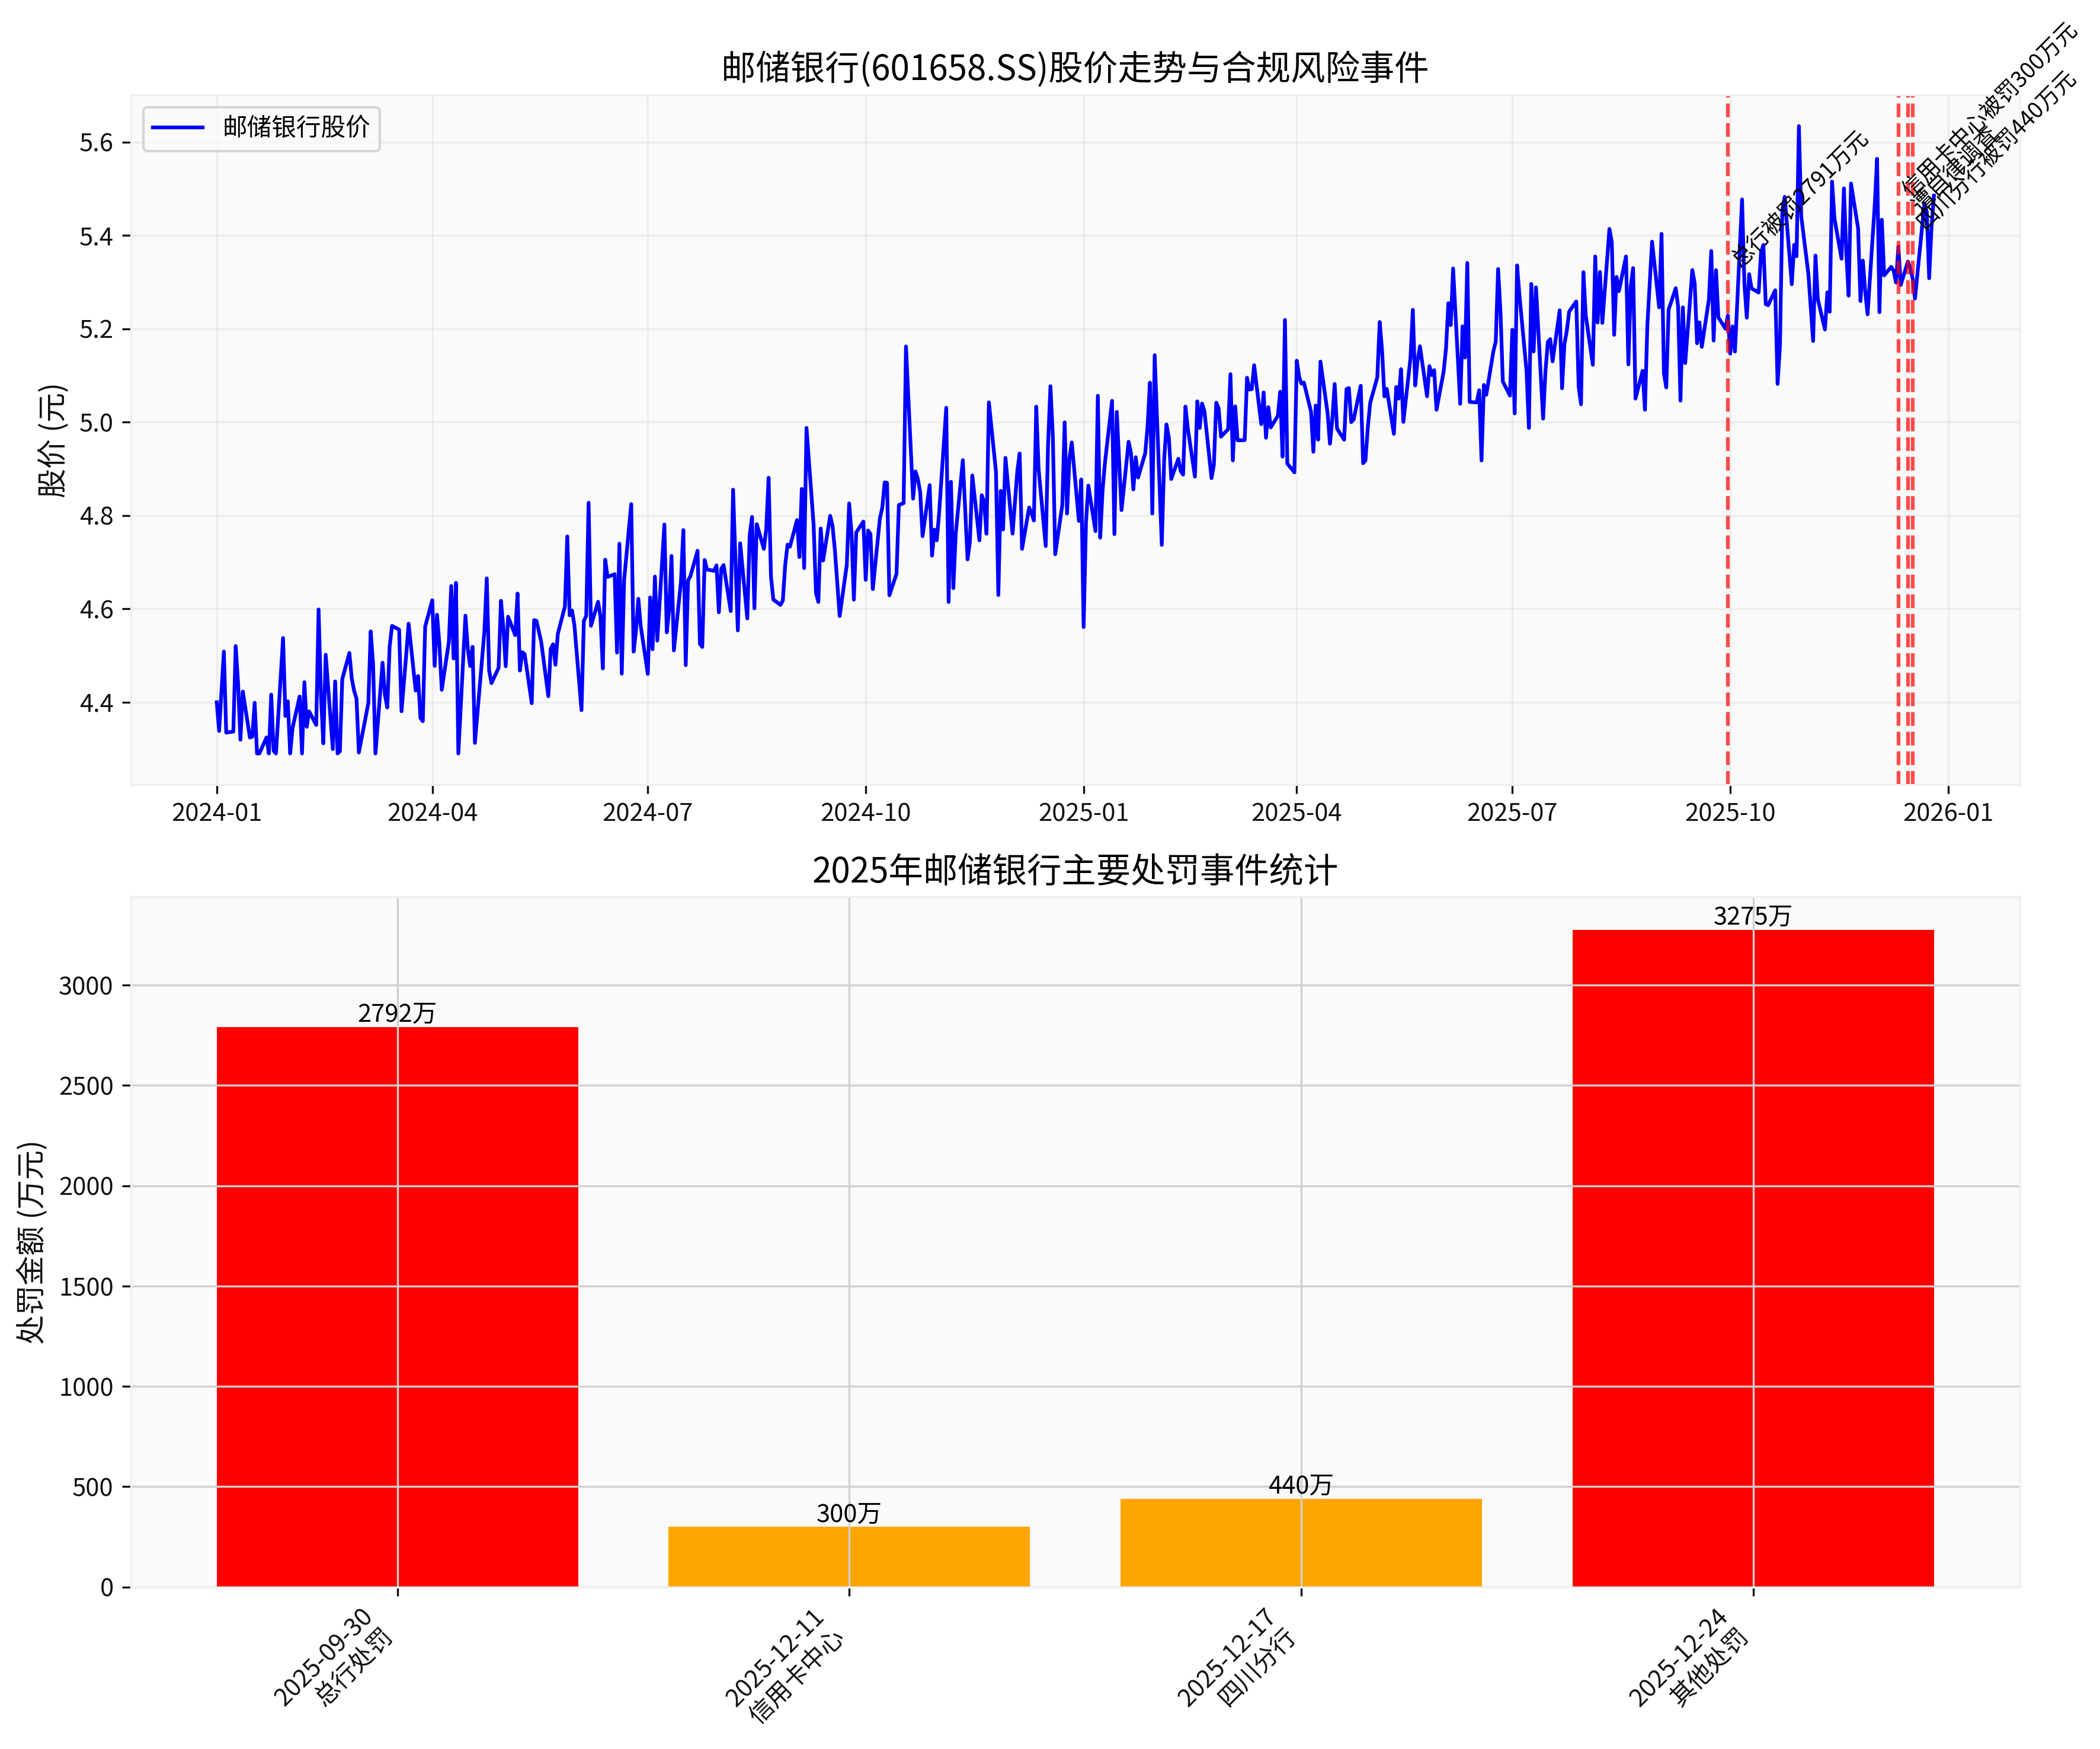Viewport: 2100px width, 1749px height.
Task: Click the 2024-10 x-axis tick label
Action: pyautogui.click(x=865, y=812)
